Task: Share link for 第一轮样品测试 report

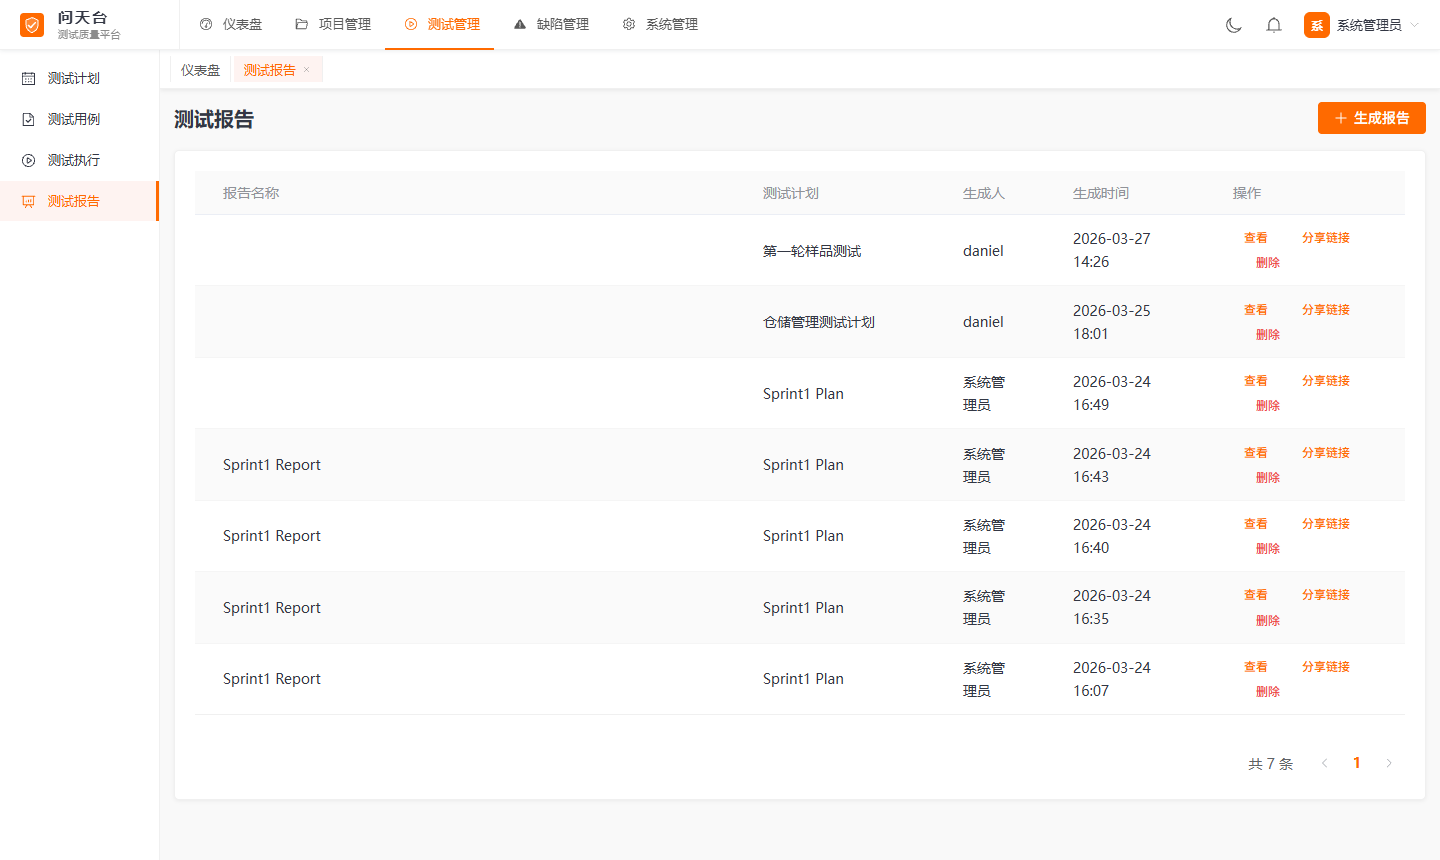Action: coord(1326,238)
